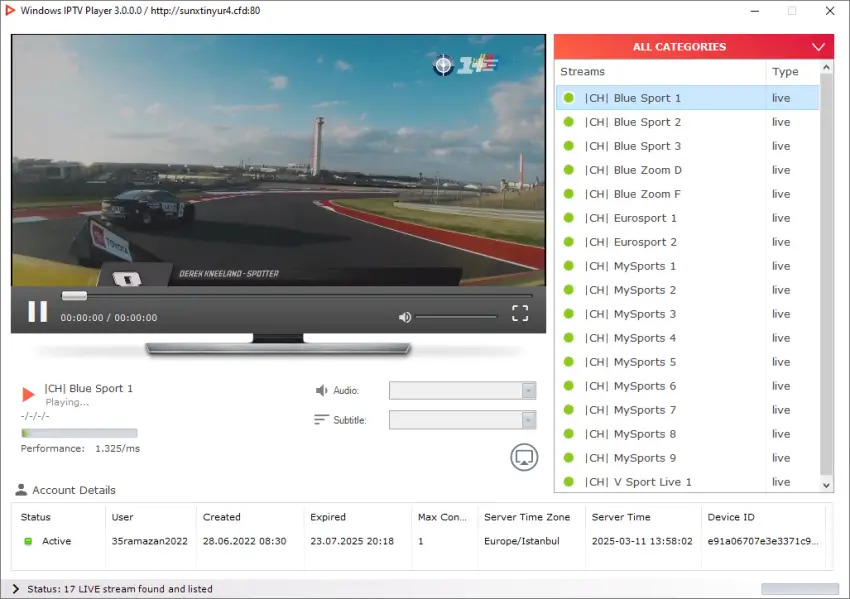Click the stream list scrollbar thumb
The width and height of the screenshot is (850, 599).
(826, 274)
